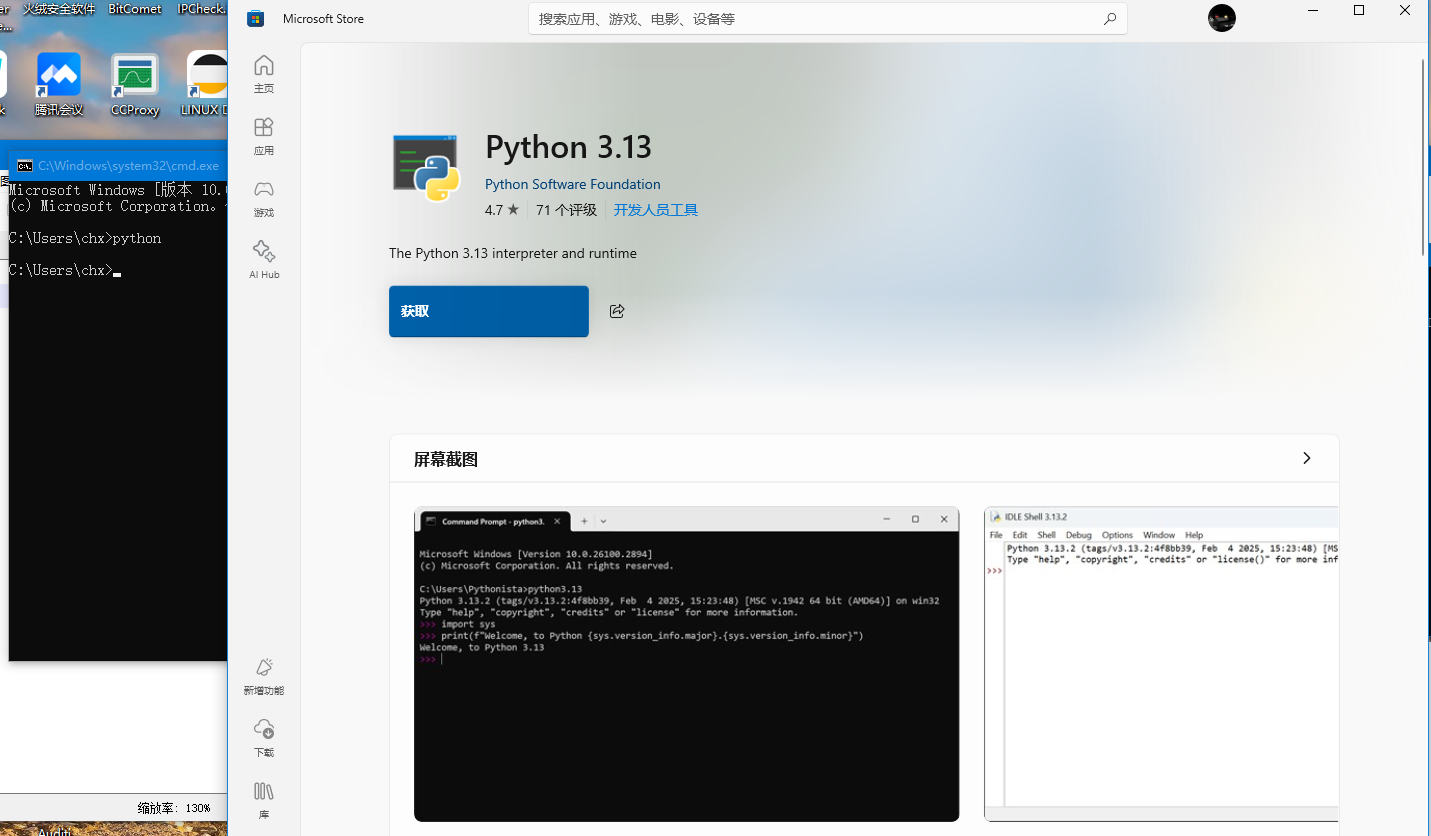This screenshot has width=1431, height=836.
Task: Open the Gaming (游戏) section in sidebar
Action: [x=264, y=199]
